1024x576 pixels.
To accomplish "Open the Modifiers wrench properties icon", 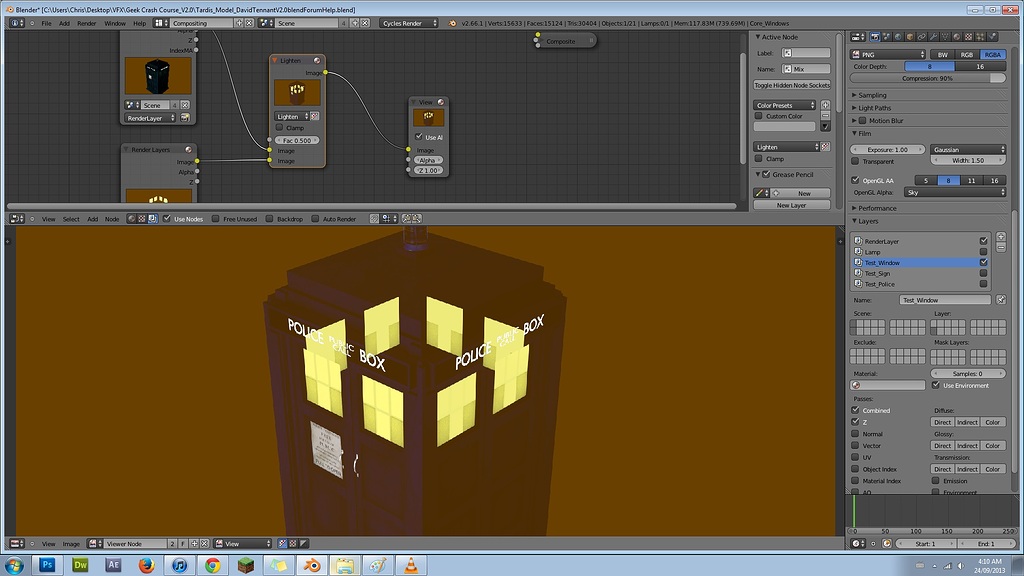I will click(933, 37).
